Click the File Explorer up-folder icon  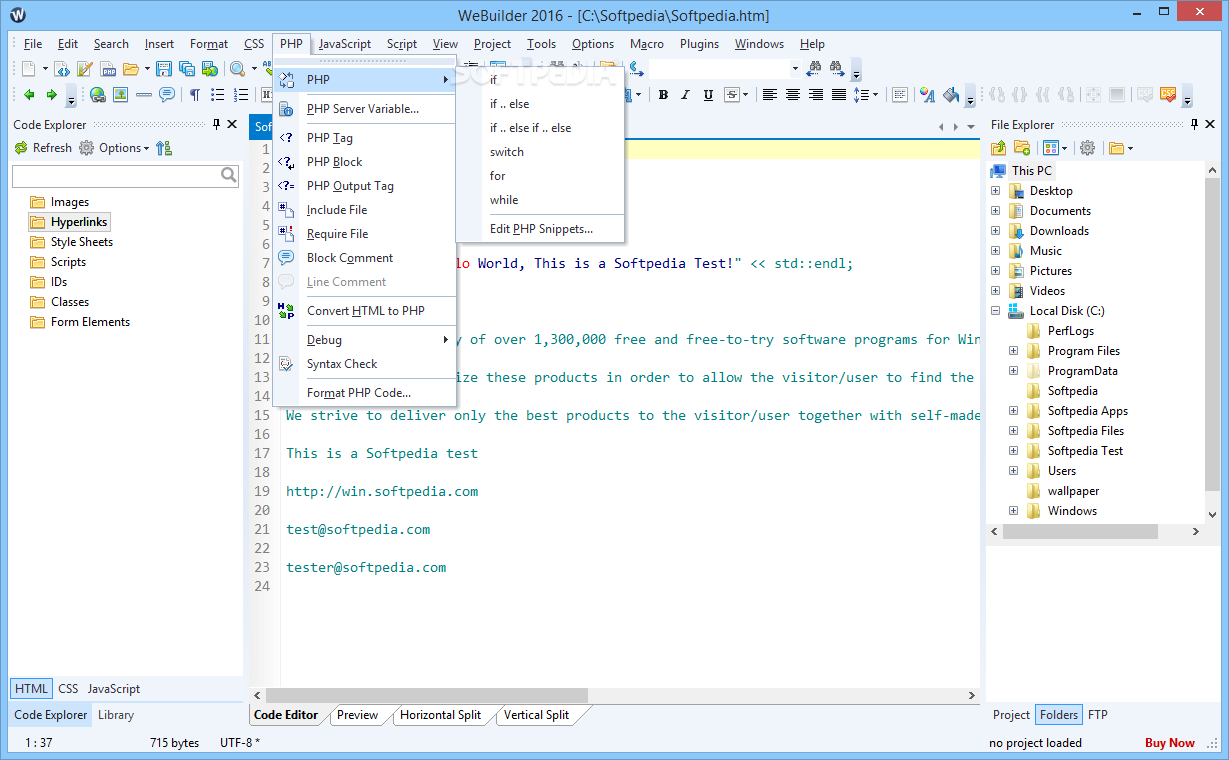pos(998,148)
